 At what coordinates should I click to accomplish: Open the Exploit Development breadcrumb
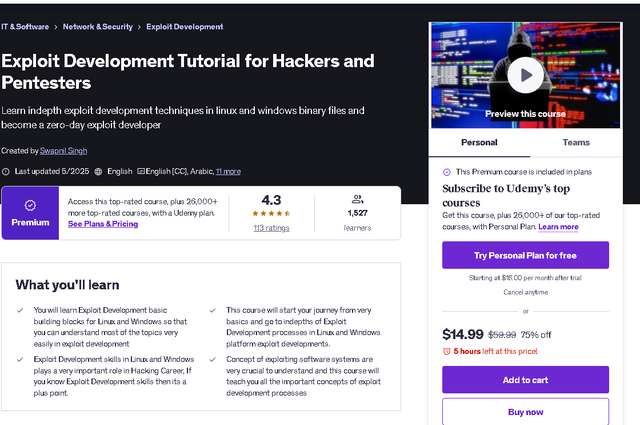click(184, 27)
